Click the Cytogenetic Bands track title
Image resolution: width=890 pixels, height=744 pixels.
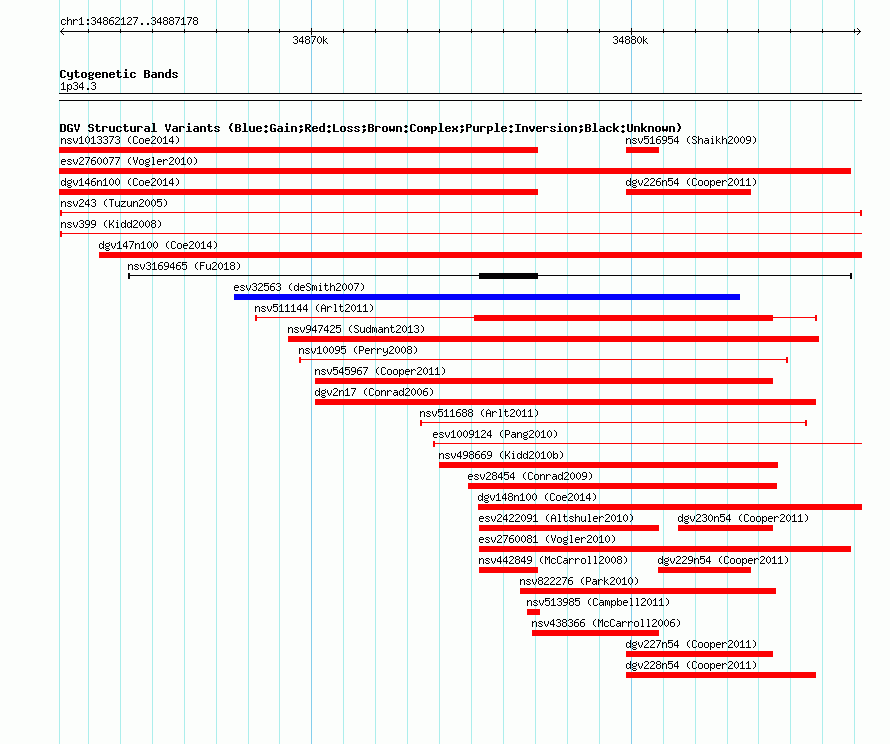click(119, 74)
